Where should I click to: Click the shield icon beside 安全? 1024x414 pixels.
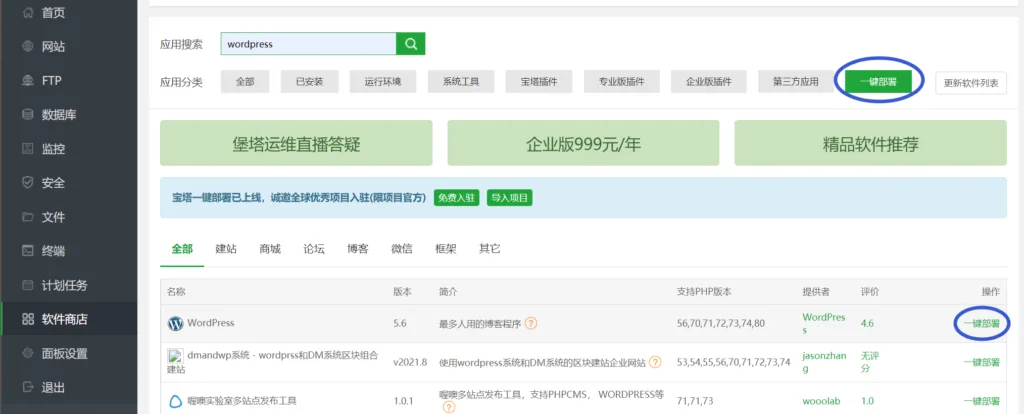(x=27, y=183)
